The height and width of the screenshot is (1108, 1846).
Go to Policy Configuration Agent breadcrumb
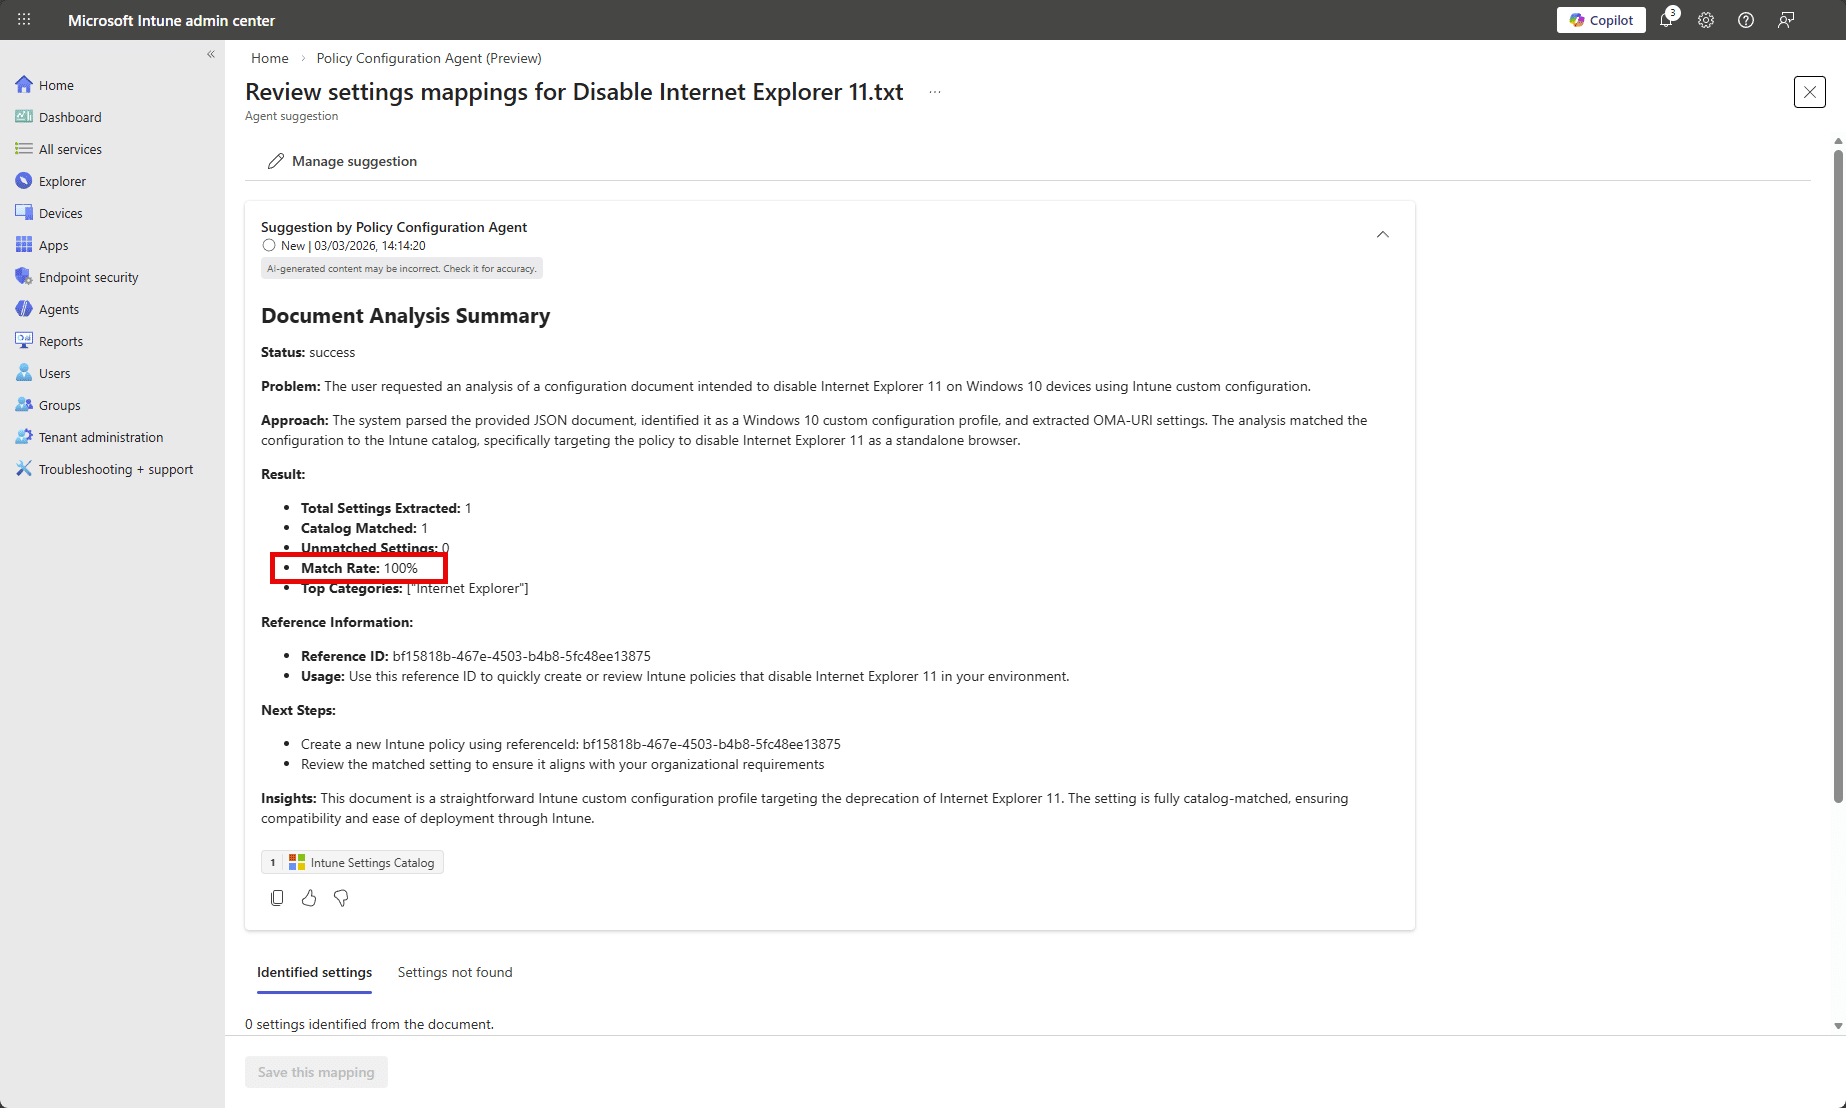[429, 58]
